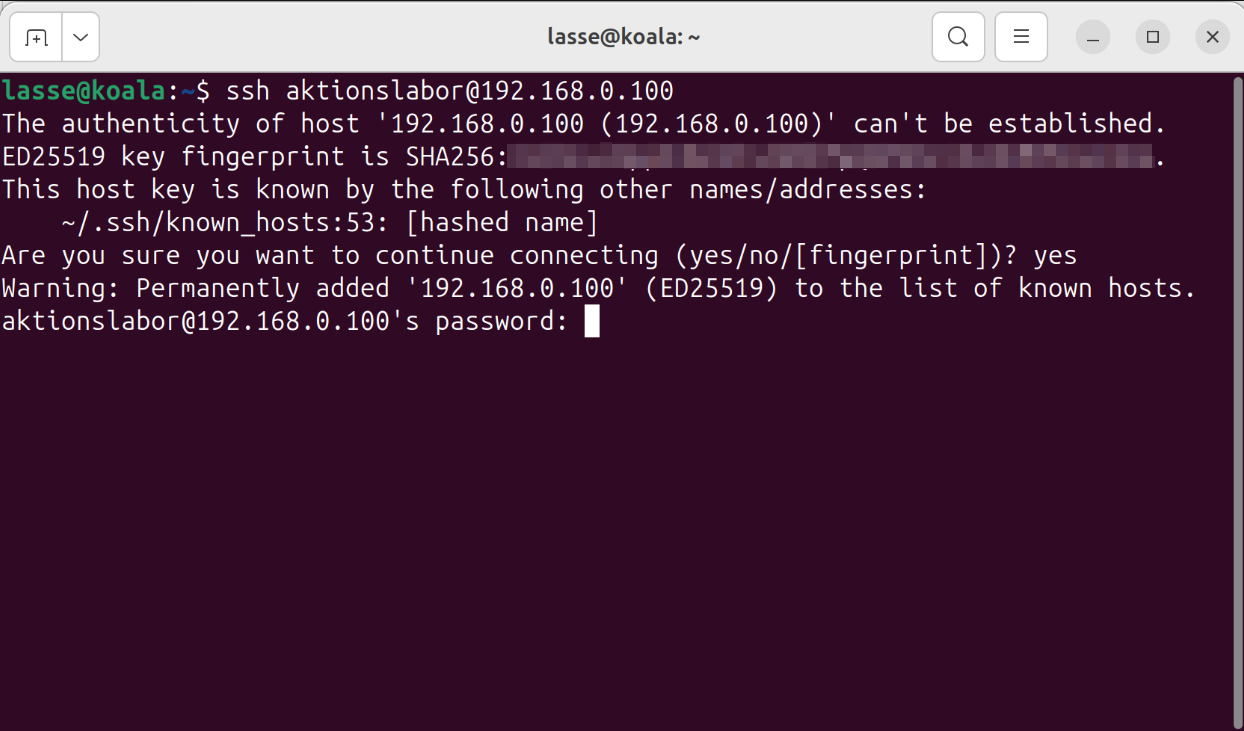
Task: Expand the new tab profile dropdown arrow
Action: tap(80, 38)
